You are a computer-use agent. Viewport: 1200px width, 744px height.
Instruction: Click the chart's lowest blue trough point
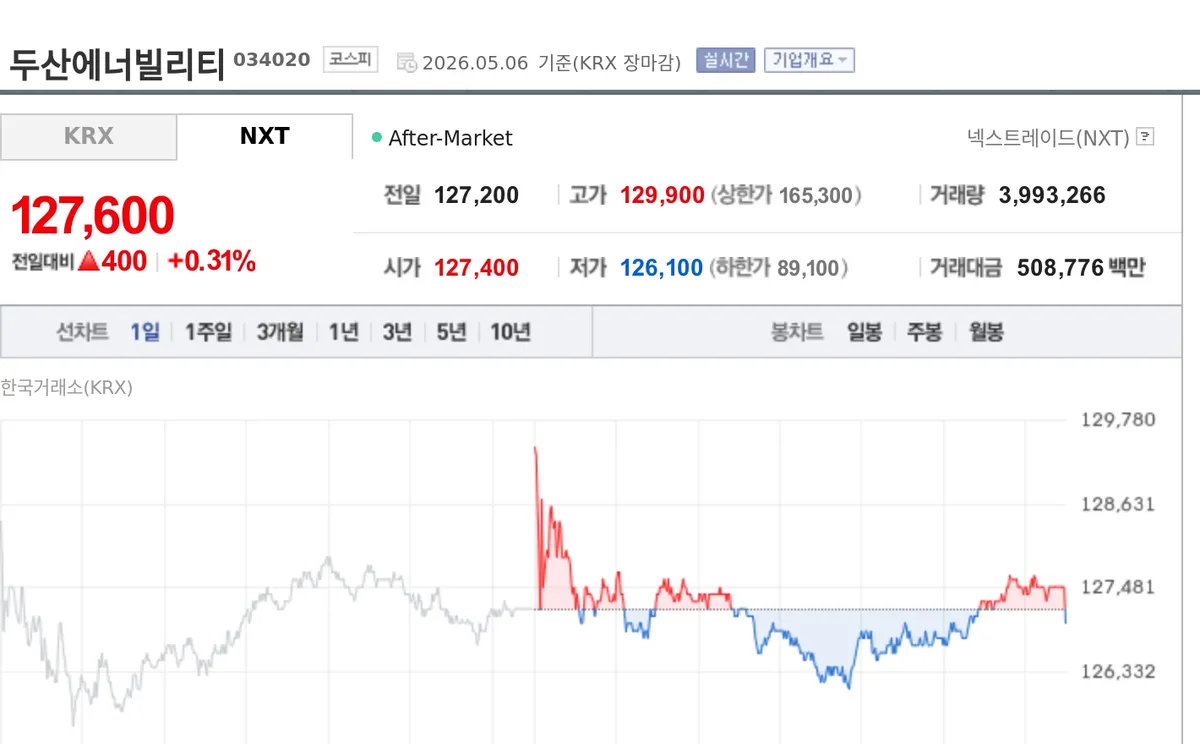(x=849, y=687)
